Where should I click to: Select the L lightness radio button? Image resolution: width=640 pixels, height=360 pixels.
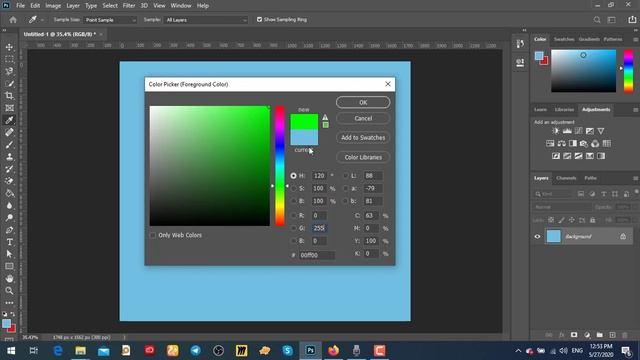346,176
